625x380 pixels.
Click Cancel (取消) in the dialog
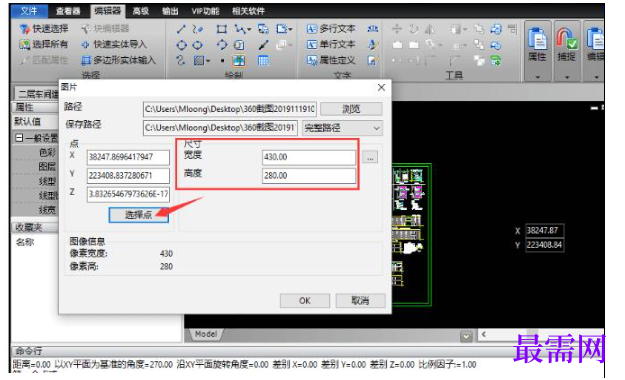click(x=360, y=301)
